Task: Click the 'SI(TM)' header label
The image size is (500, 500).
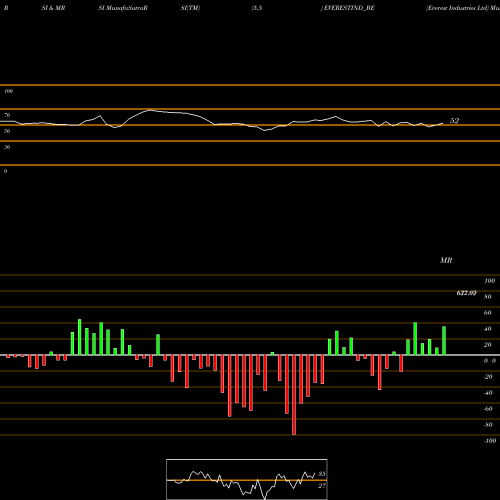Action: tap(190, 8)
